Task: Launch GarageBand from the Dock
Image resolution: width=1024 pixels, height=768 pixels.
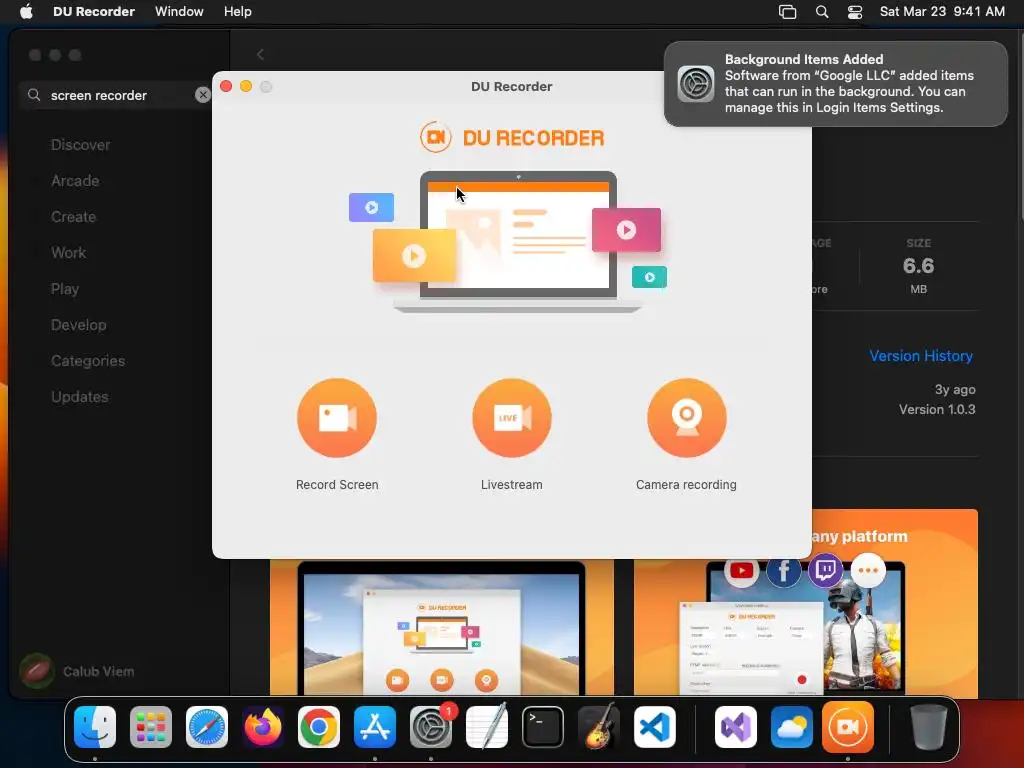Action: coord(599,727)
